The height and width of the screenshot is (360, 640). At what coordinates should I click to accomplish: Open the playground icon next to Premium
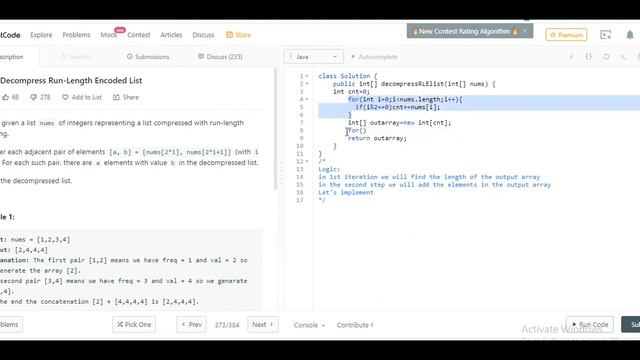click(605, 35)
